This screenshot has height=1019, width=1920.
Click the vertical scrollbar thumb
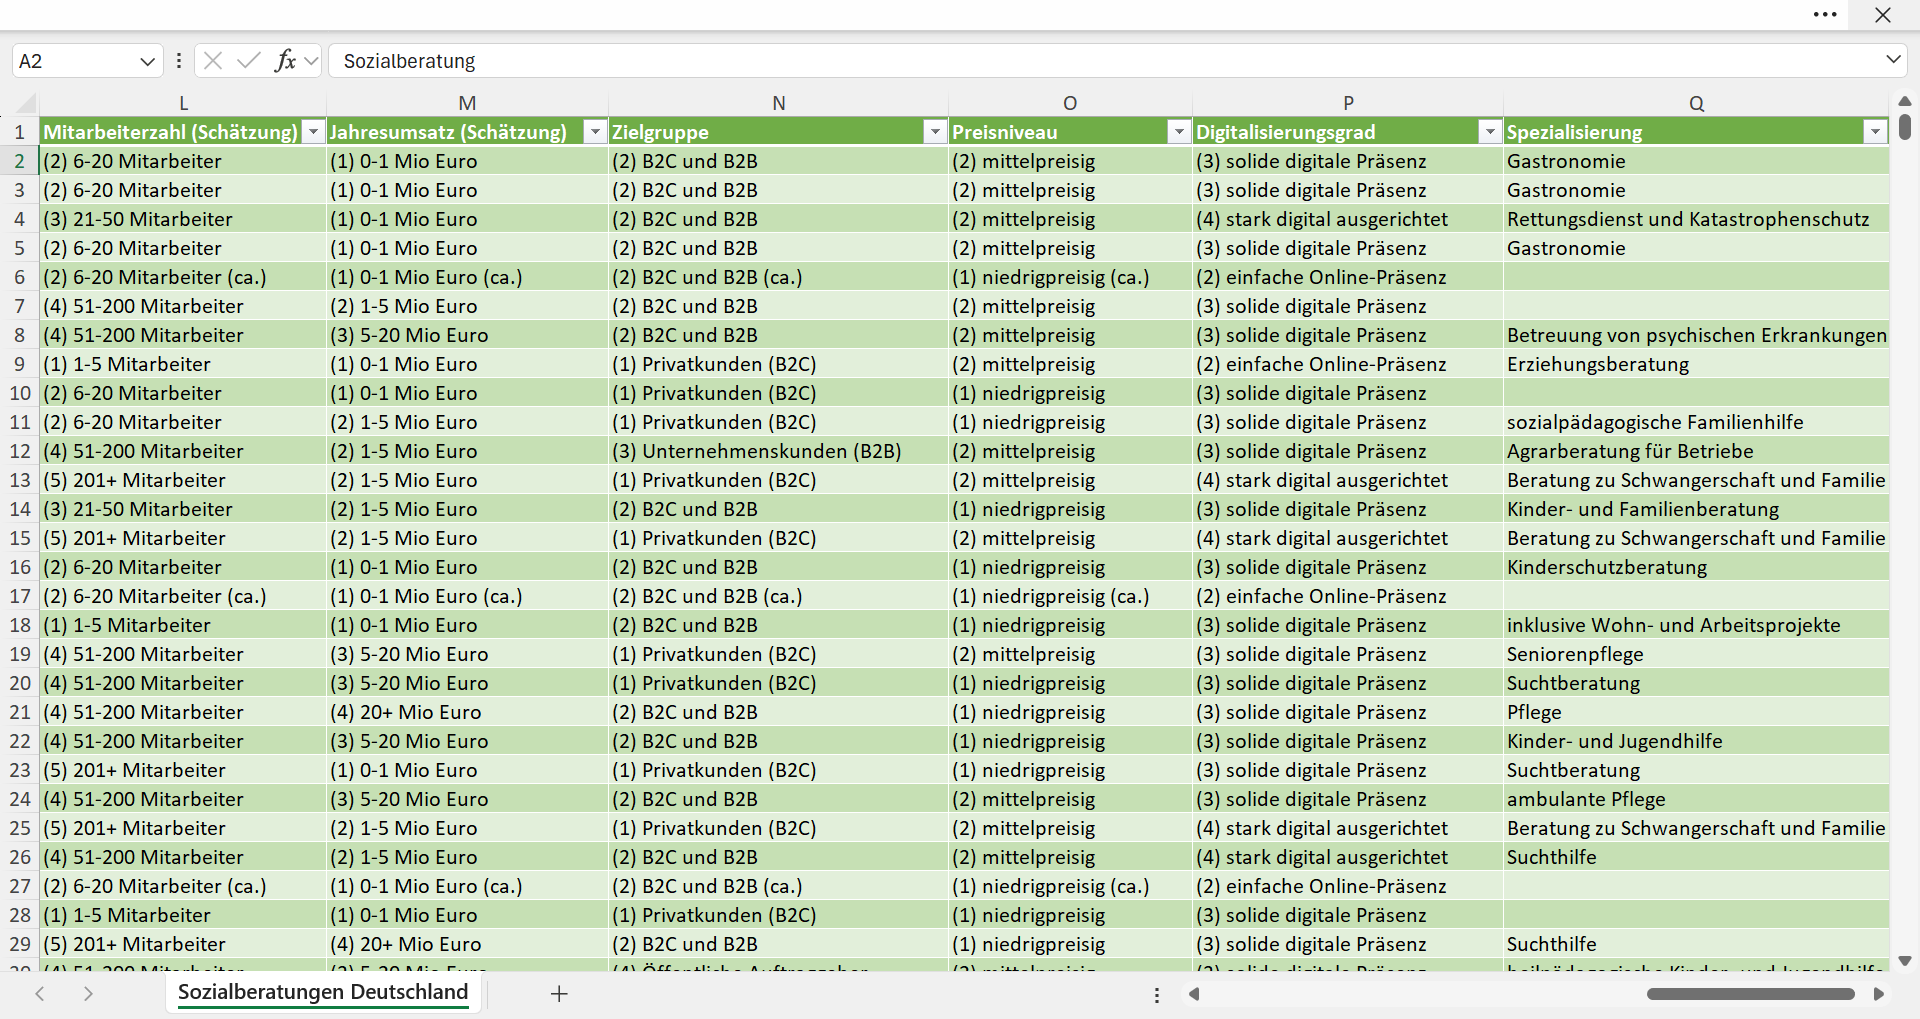click(1905, 127)
